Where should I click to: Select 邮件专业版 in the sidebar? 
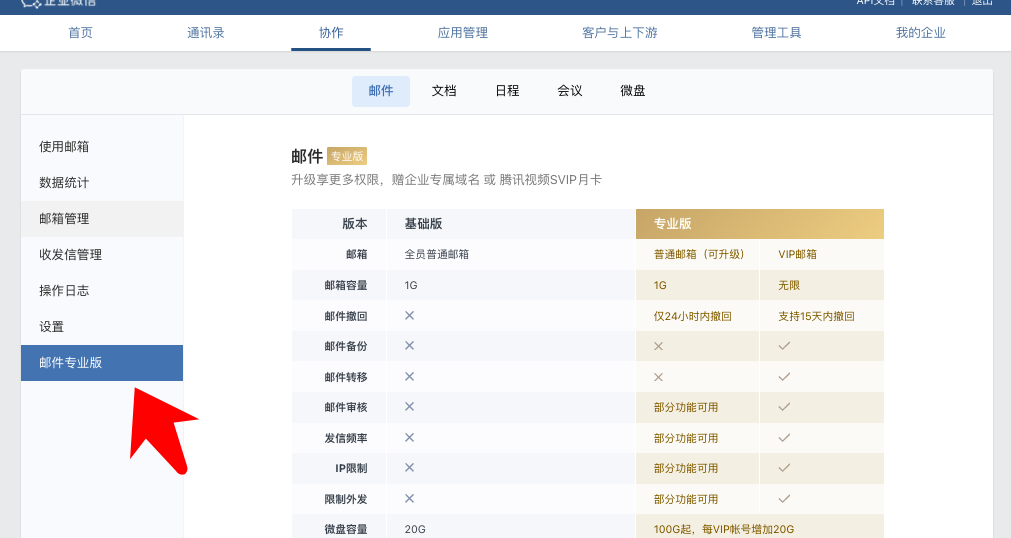click(x=70, y=363)
